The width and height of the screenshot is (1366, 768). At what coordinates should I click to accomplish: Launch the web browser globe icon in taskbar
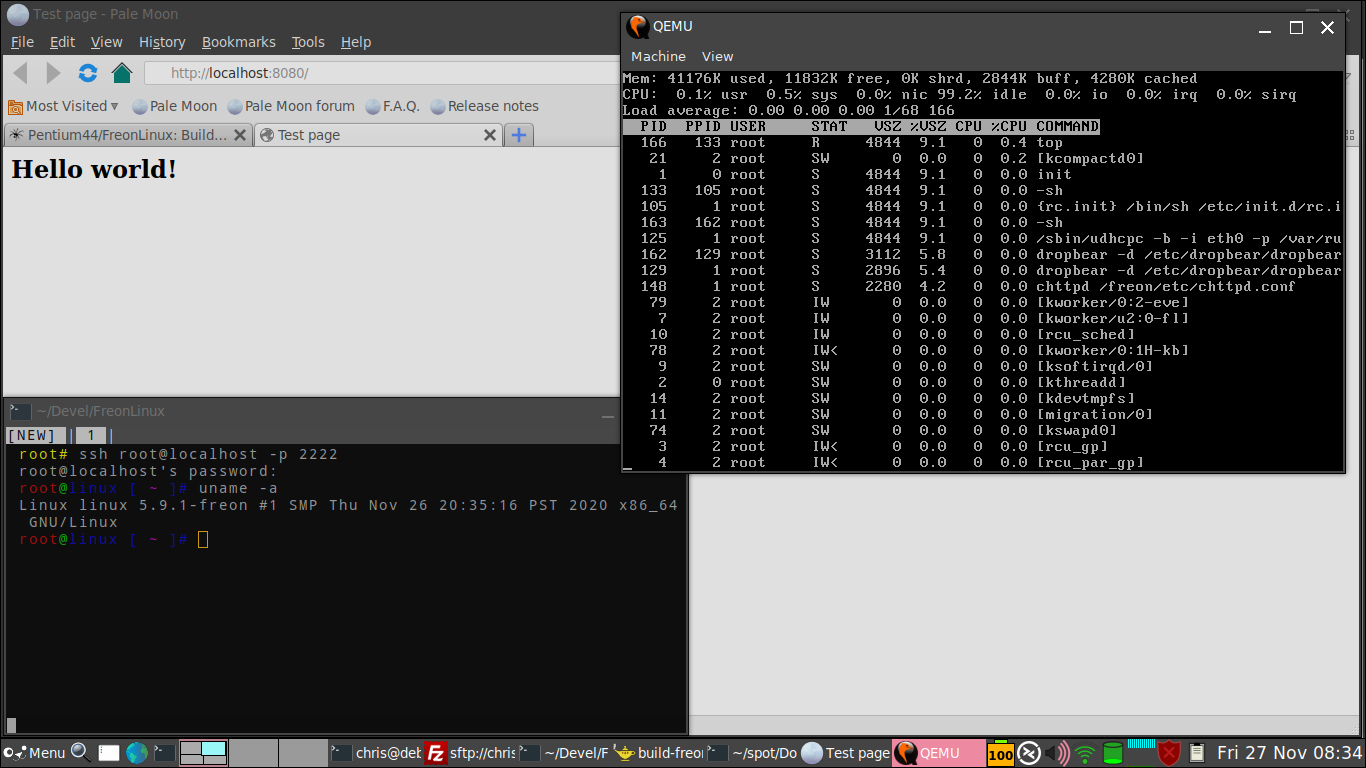pos(137,753)
